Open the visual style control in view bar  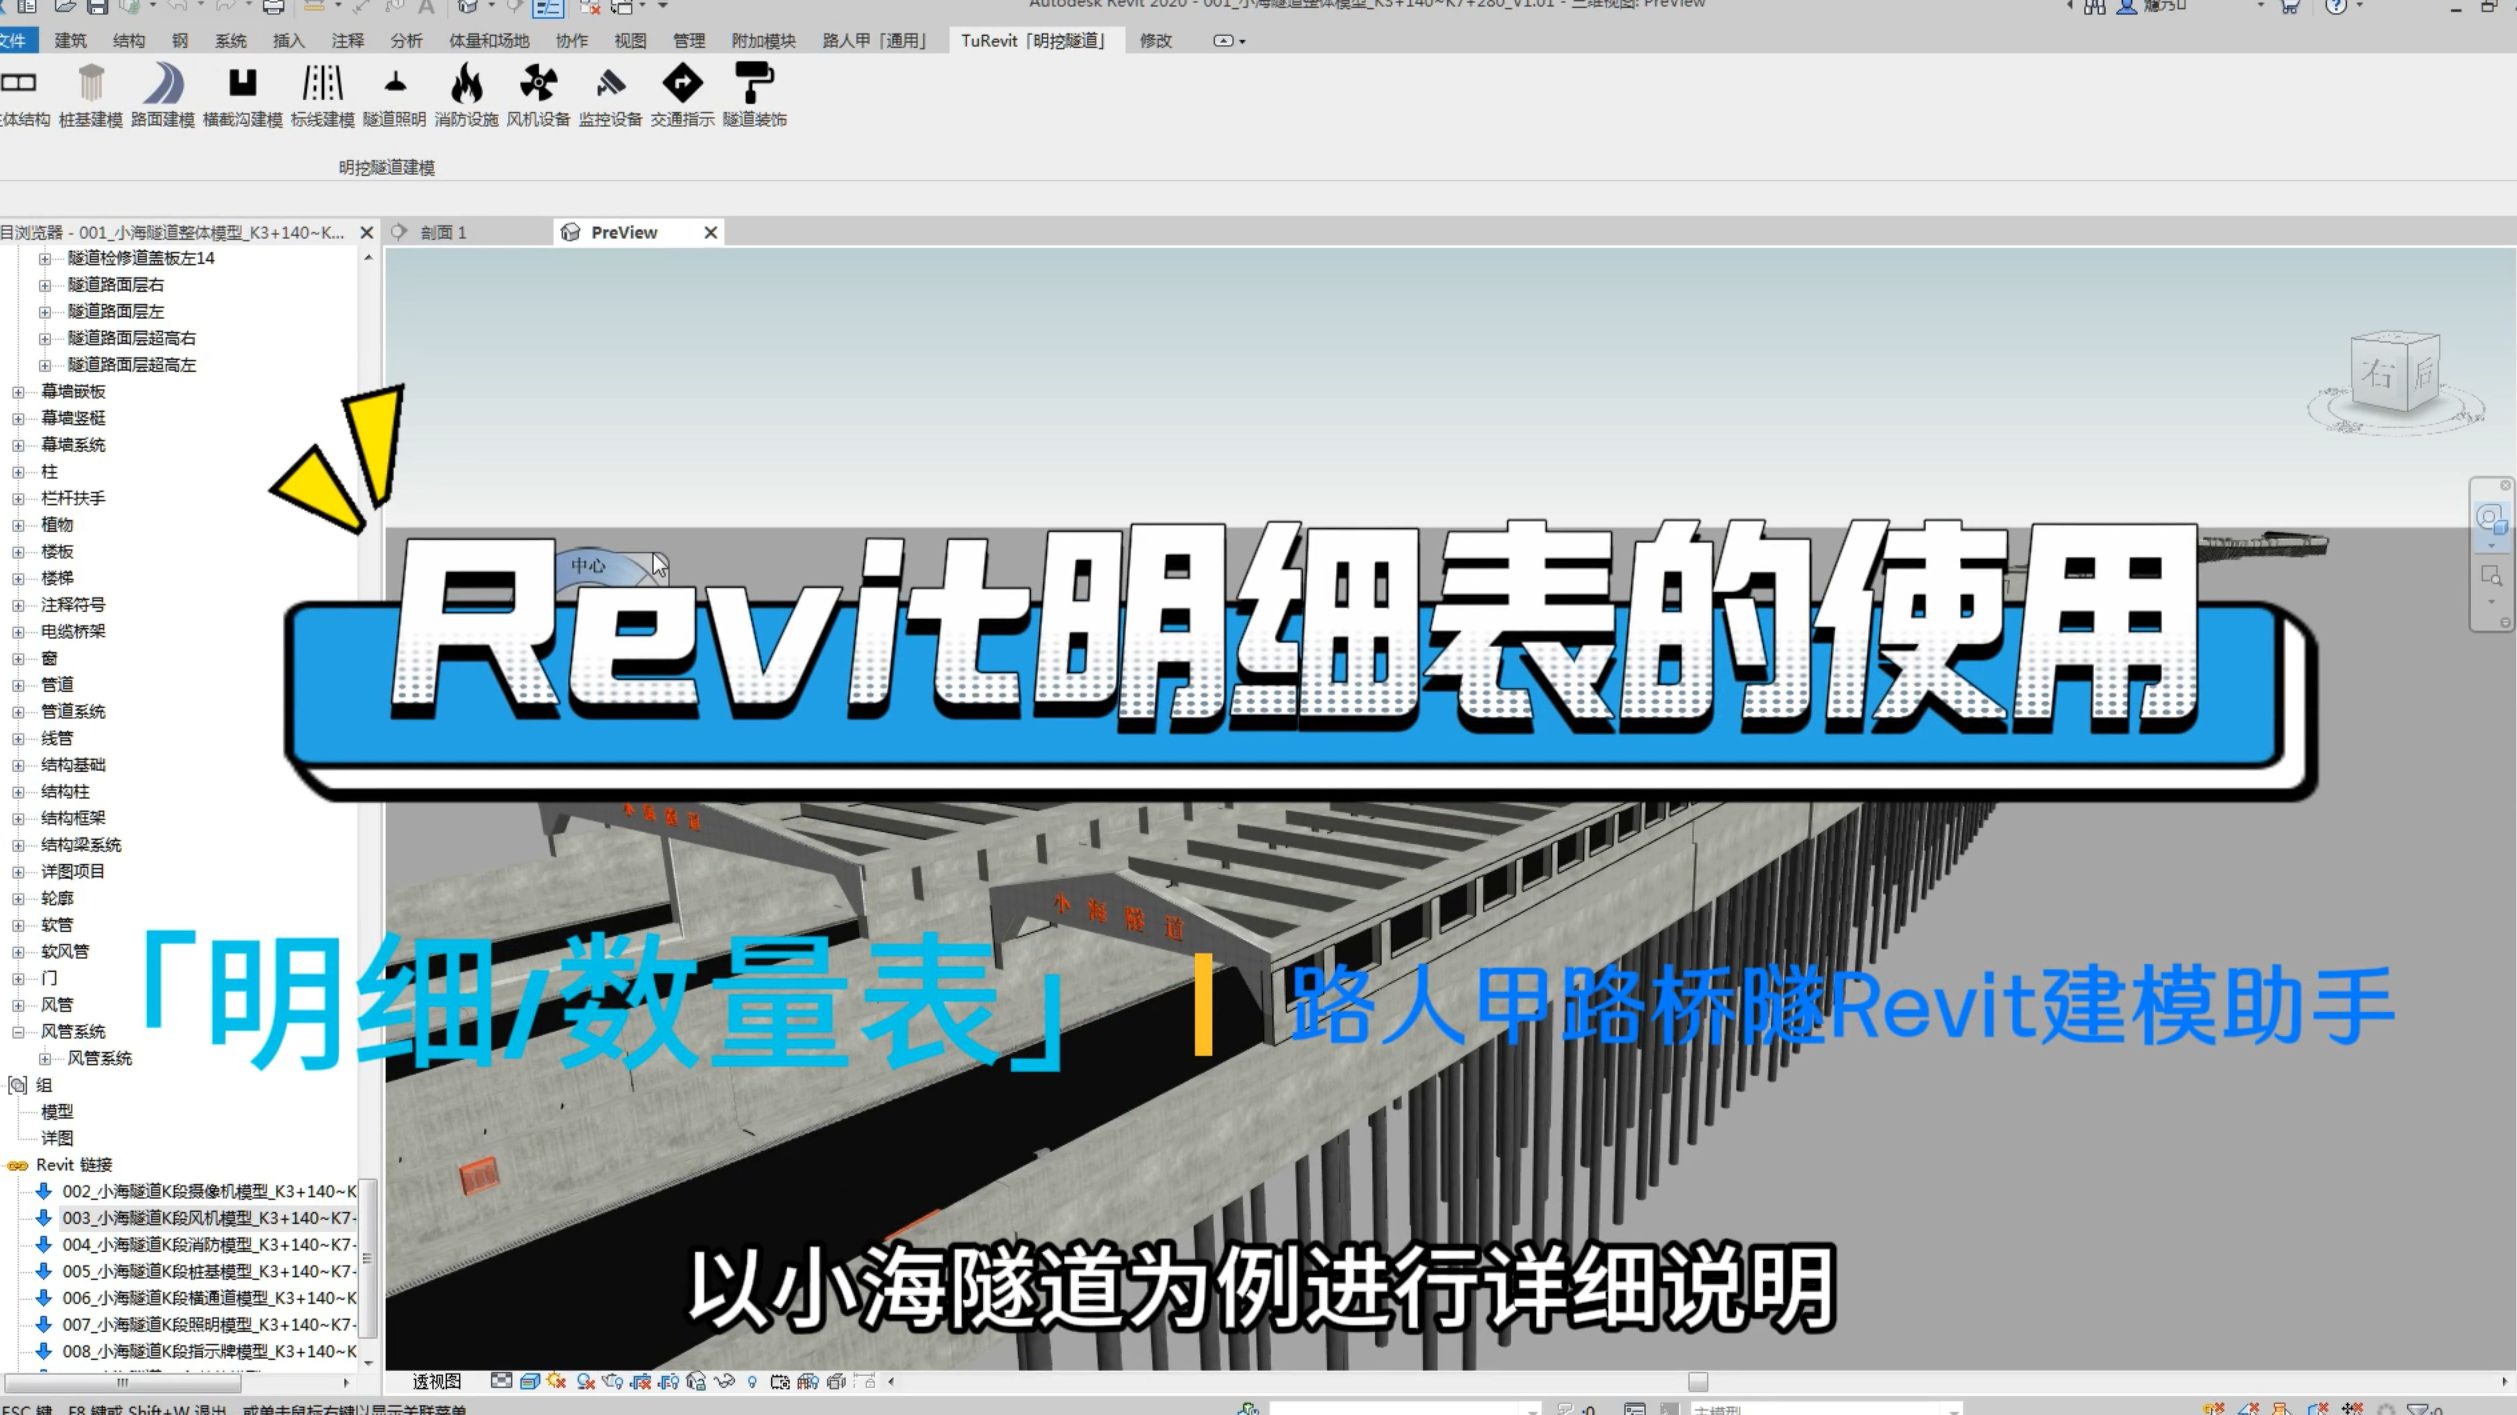coord(528,1381)
